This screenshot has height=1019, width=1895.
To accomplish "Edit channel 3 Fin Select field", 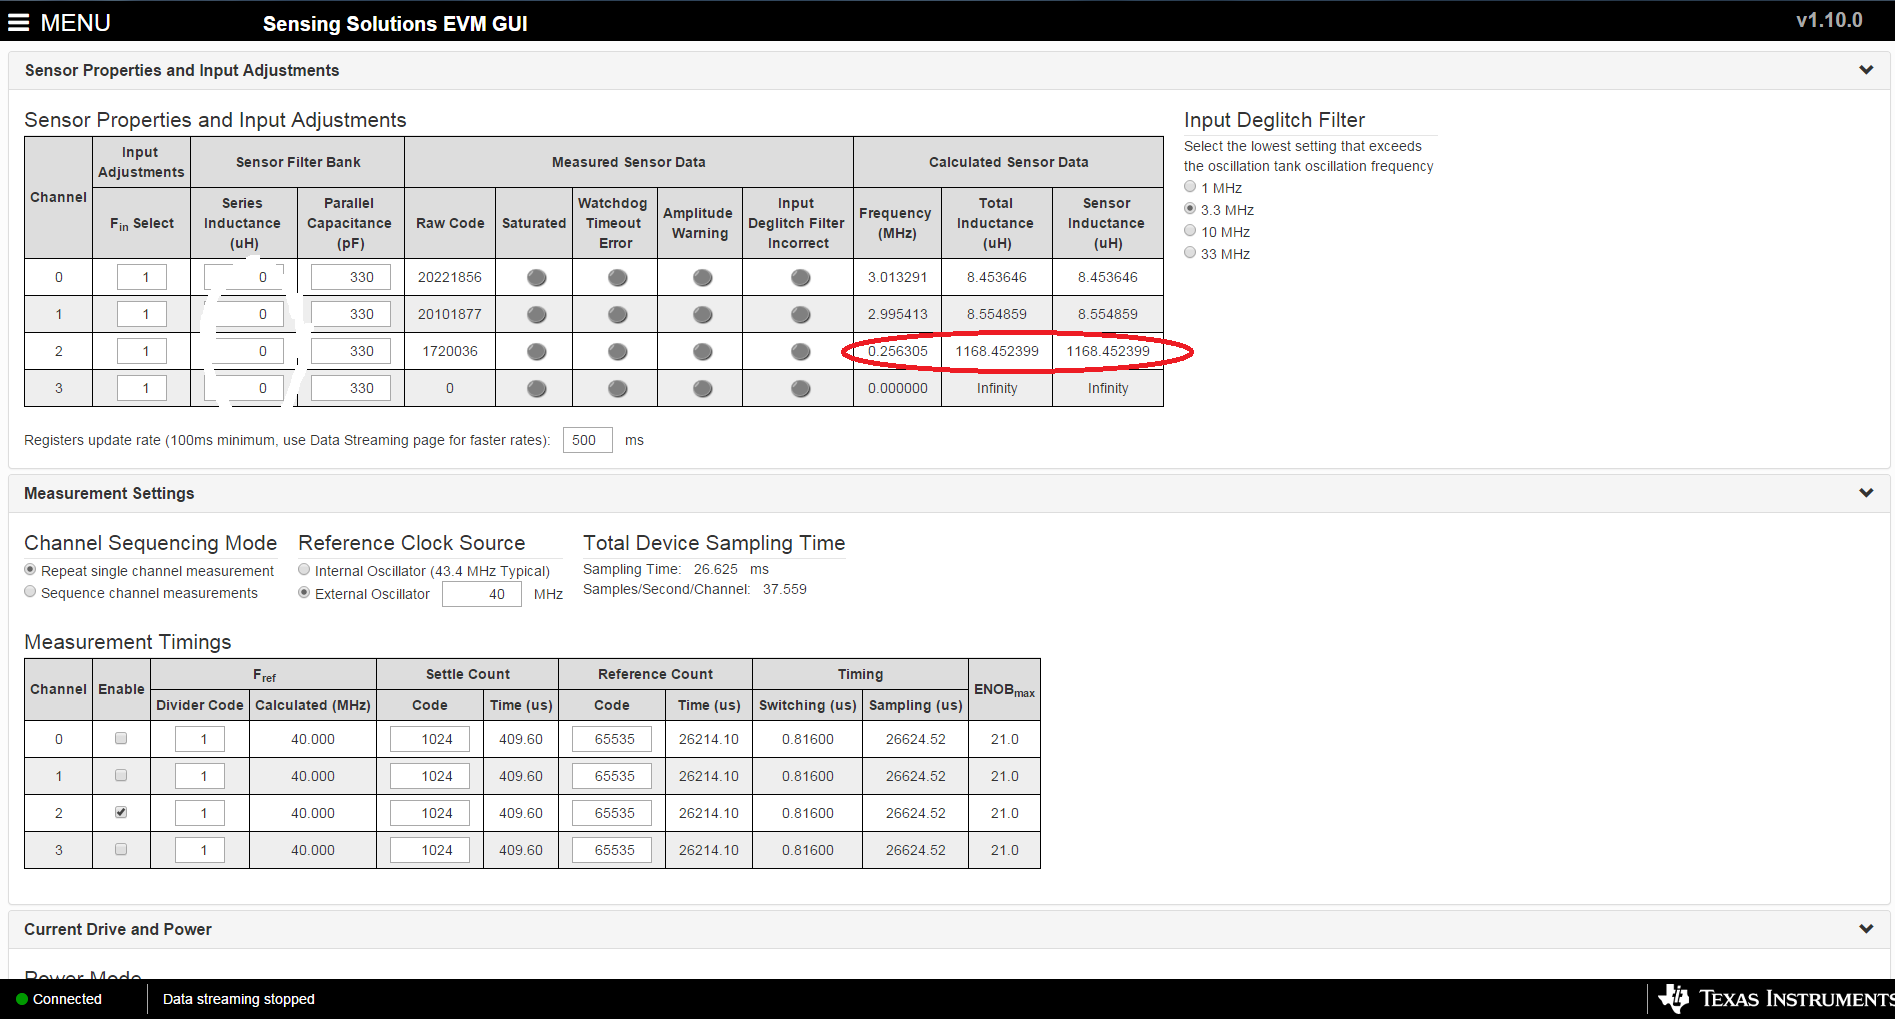I will 142,388.
